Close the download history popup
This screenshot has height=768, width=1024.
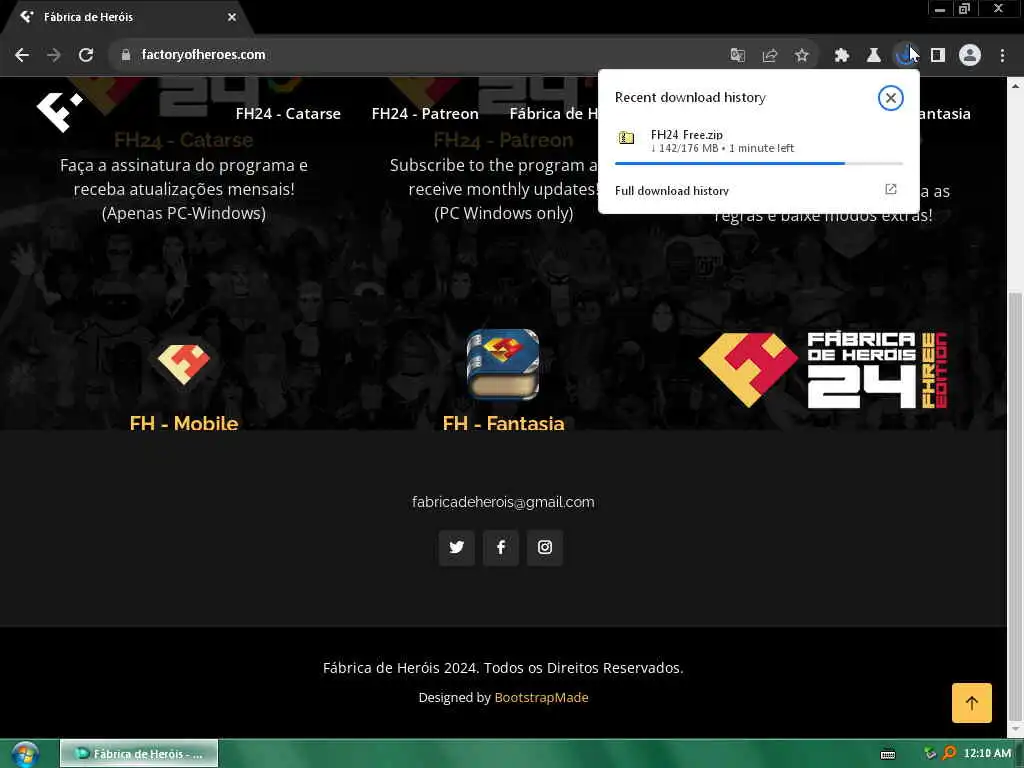(890, 98)
